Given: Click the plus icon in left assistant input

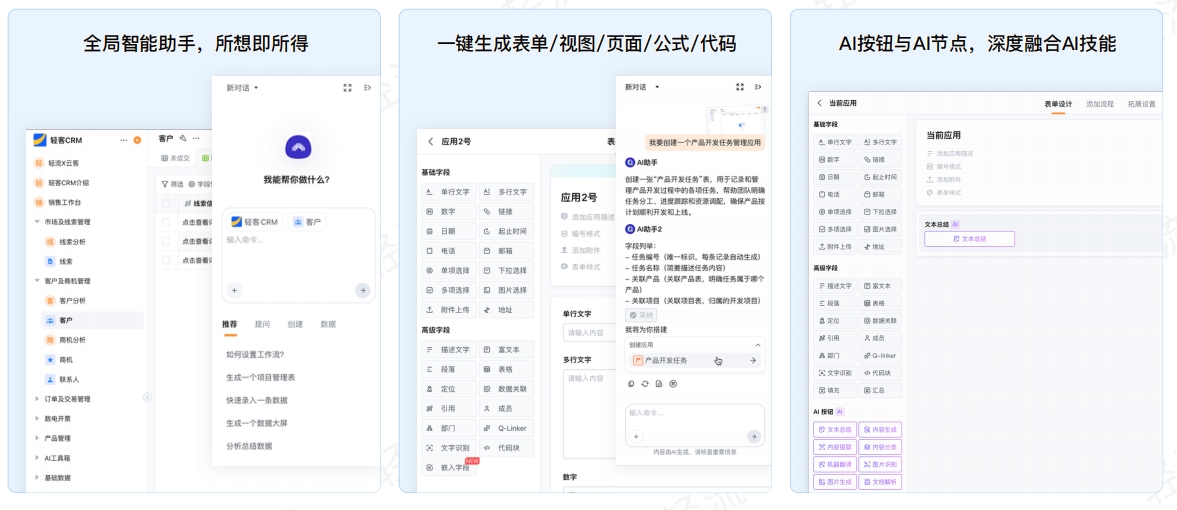Looking at the screenshot, I should coord(234,290).
